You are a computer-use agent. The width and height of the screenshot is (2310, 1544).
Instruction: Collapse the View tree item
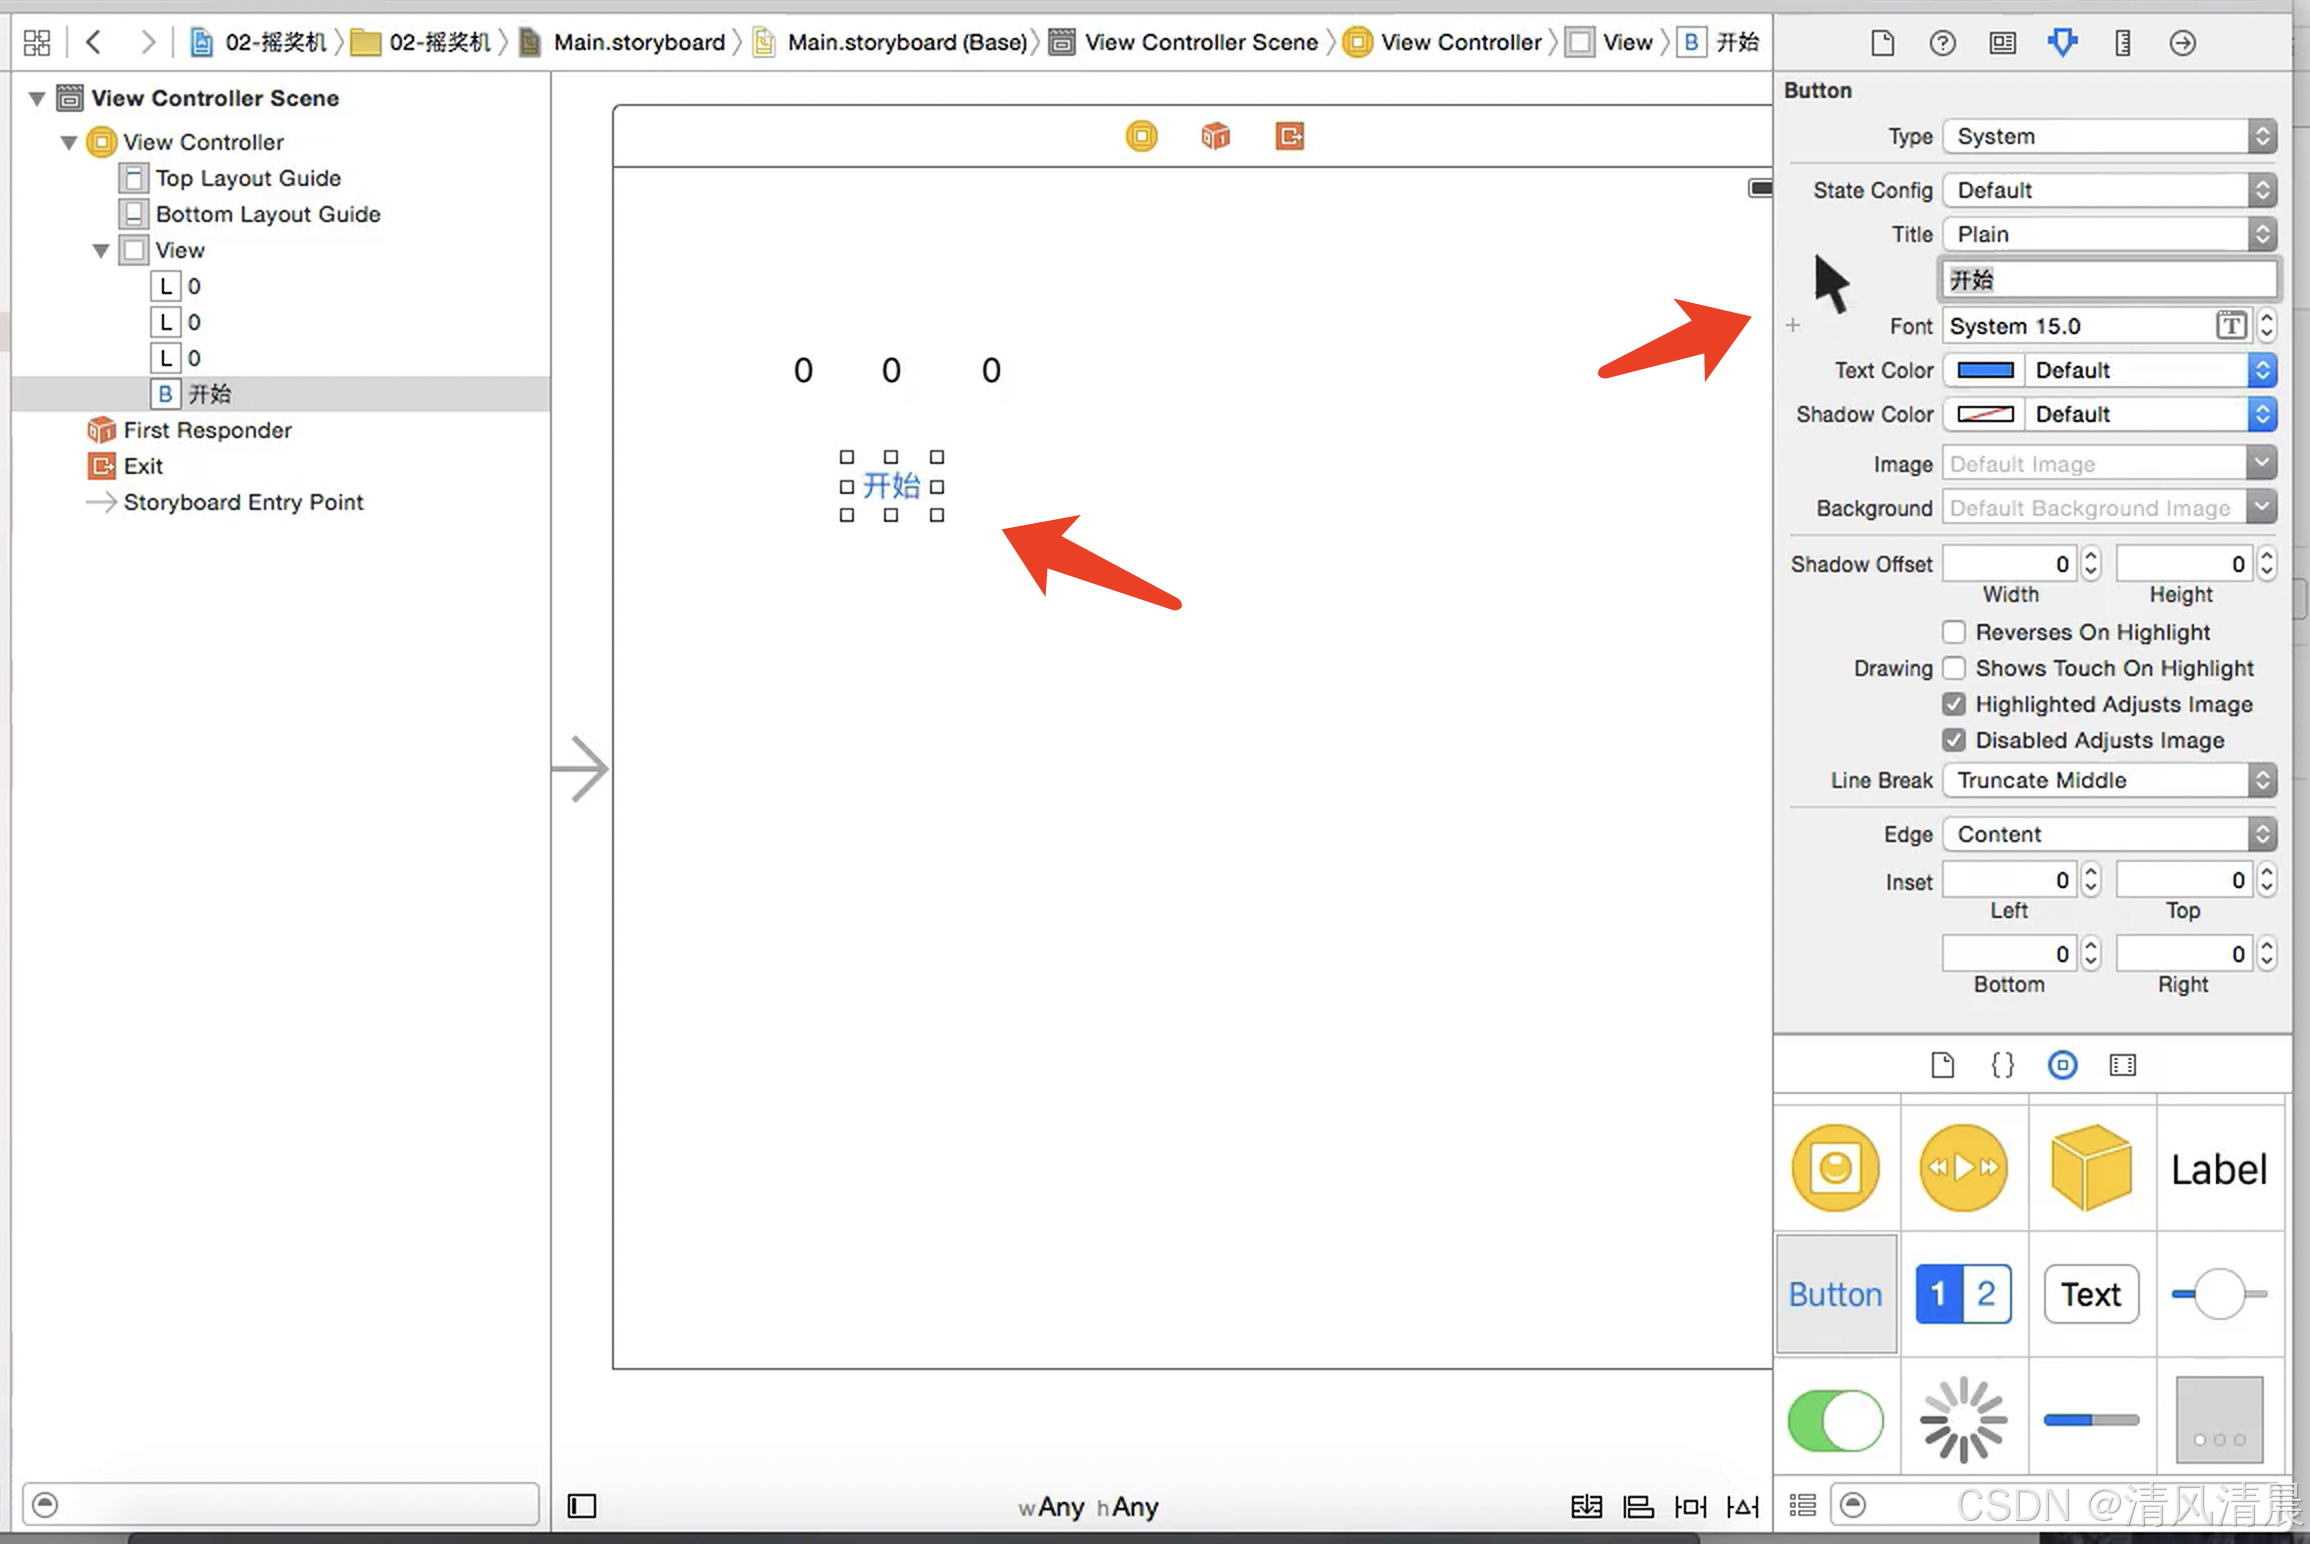click(100, 250)
